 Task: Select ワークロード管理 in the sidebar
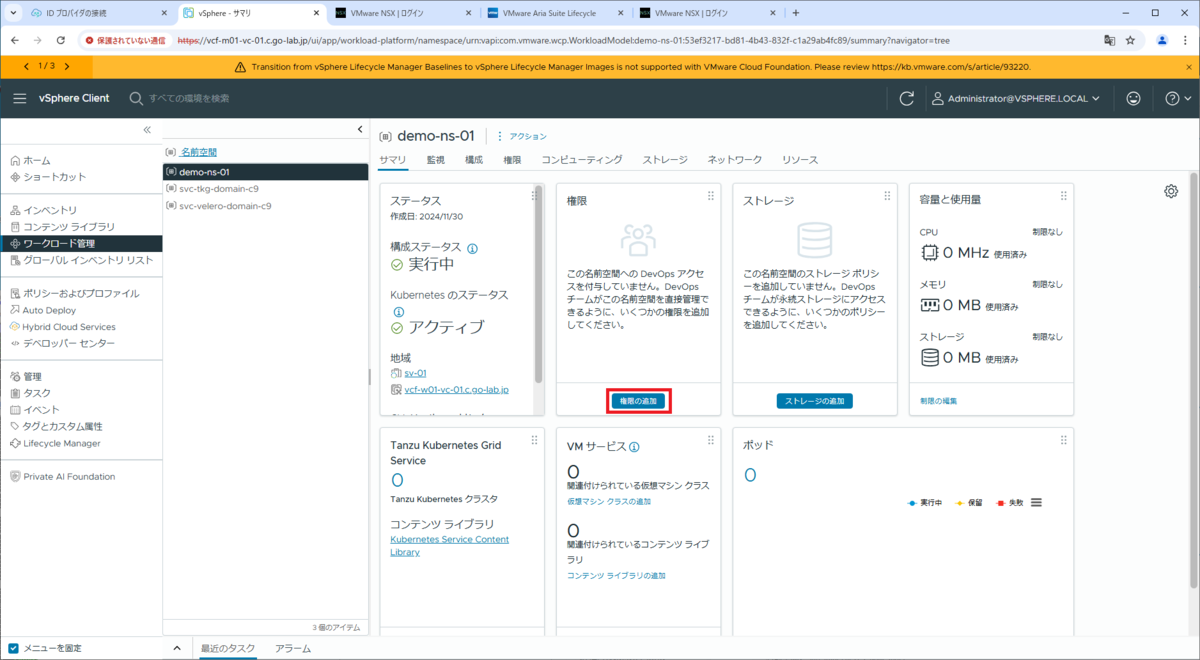click(x=81, y=243)
